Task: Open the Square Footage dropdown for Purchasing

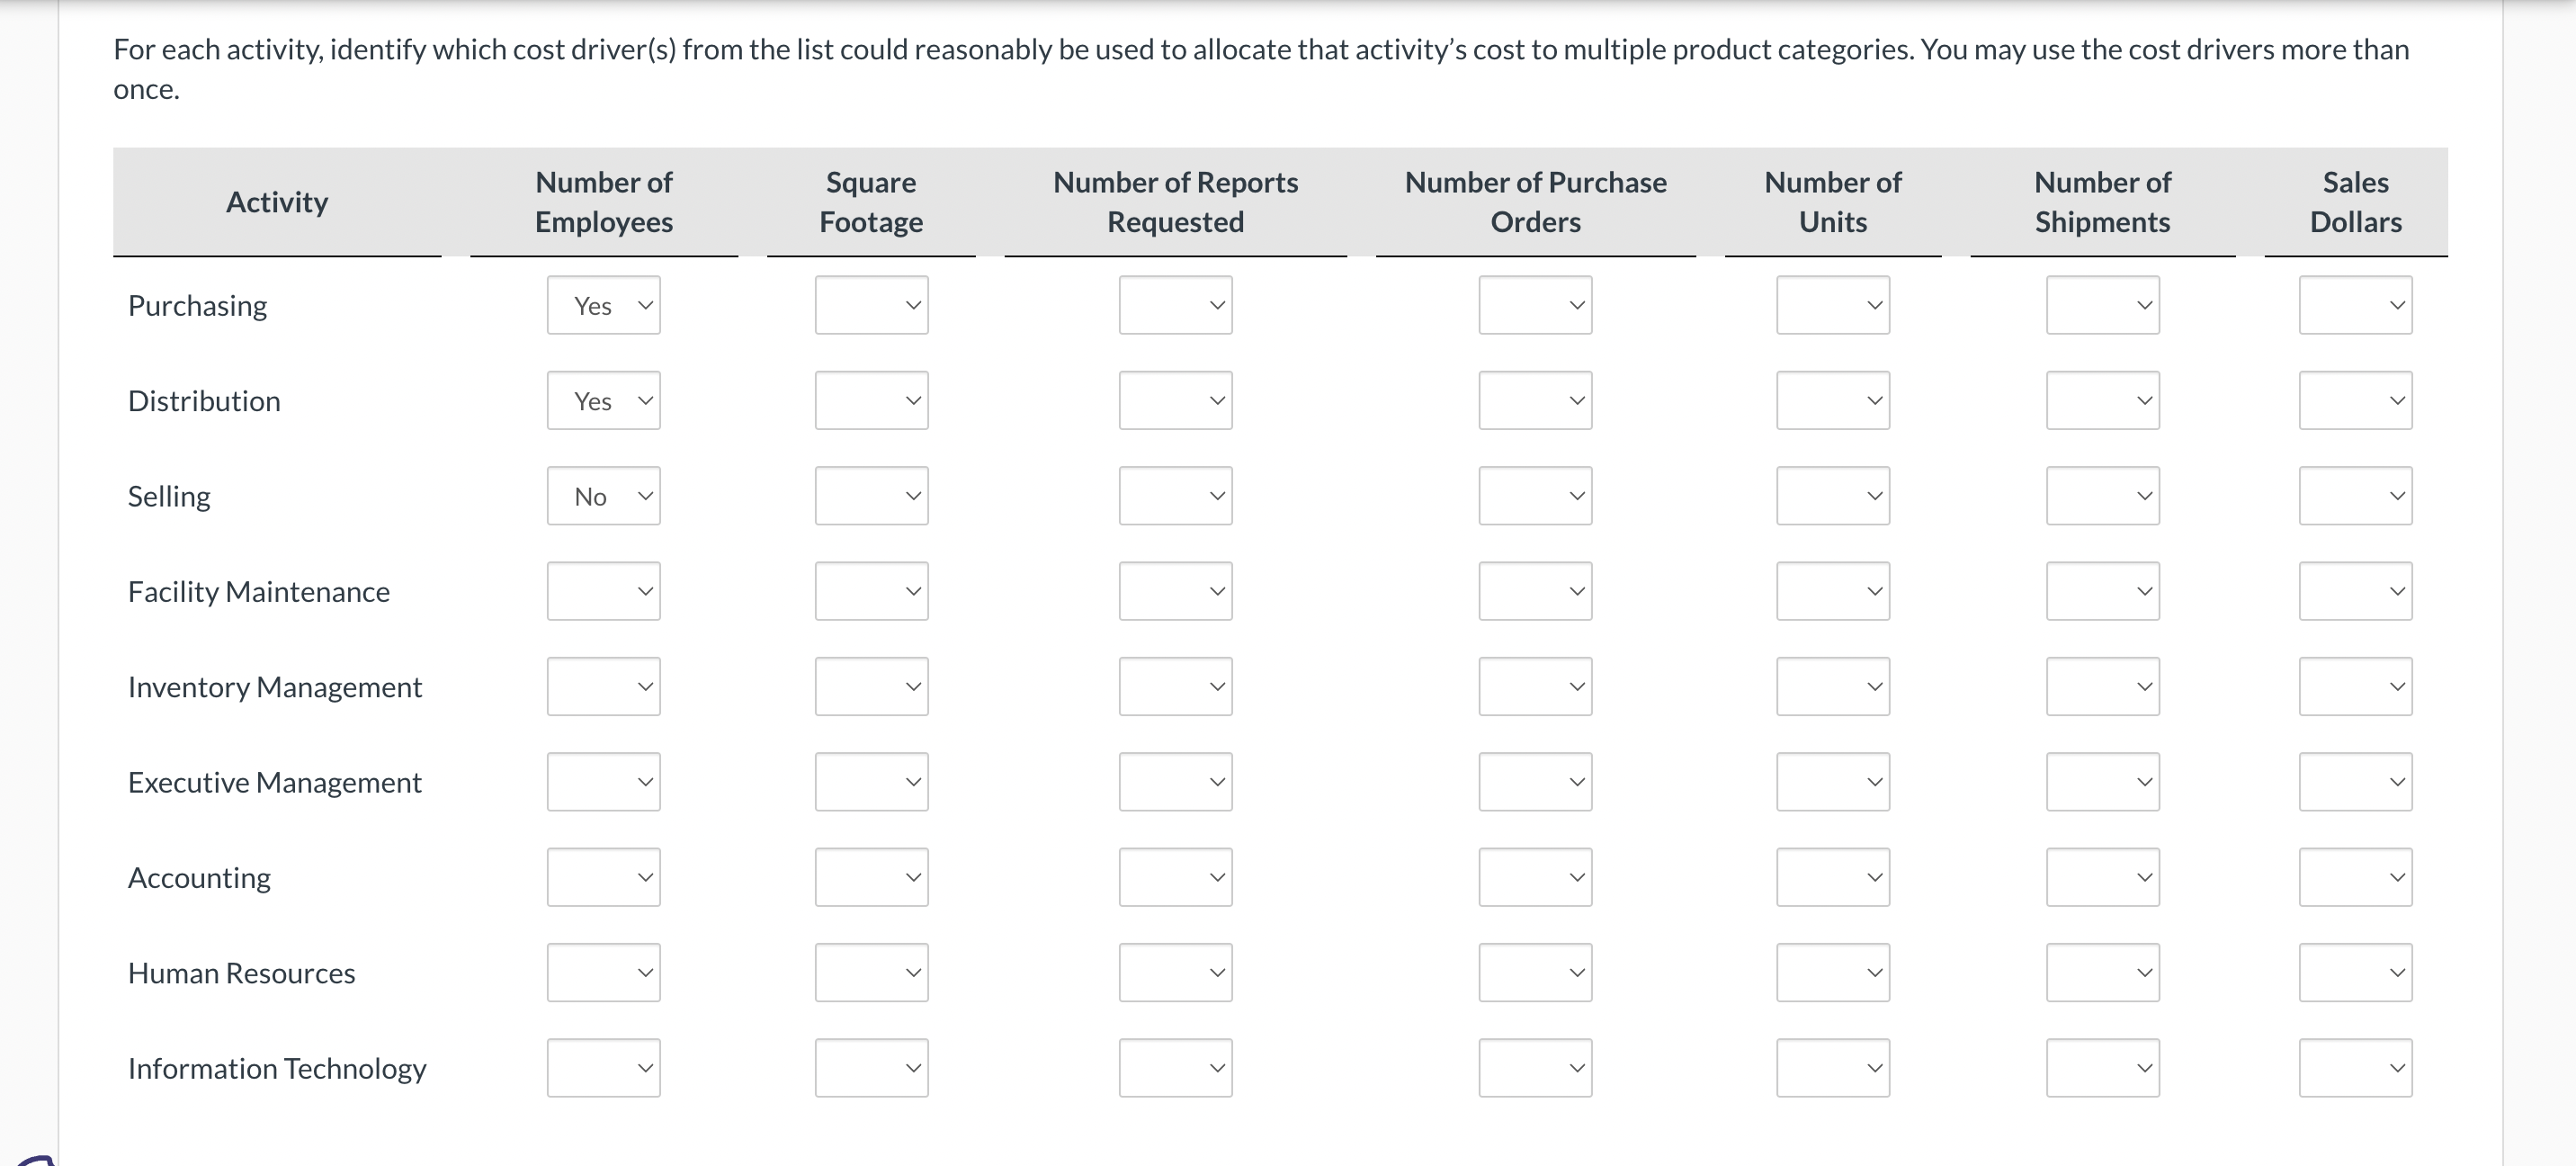Action: pos(870,305)
